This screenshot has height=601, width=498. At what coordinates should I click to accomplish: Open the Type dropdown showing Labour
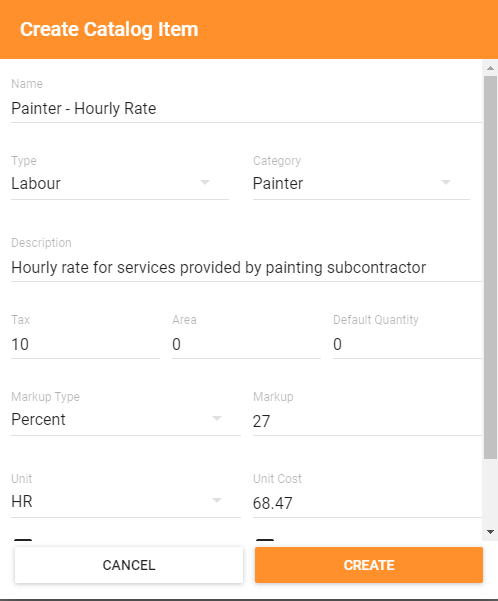click(120, 184)
